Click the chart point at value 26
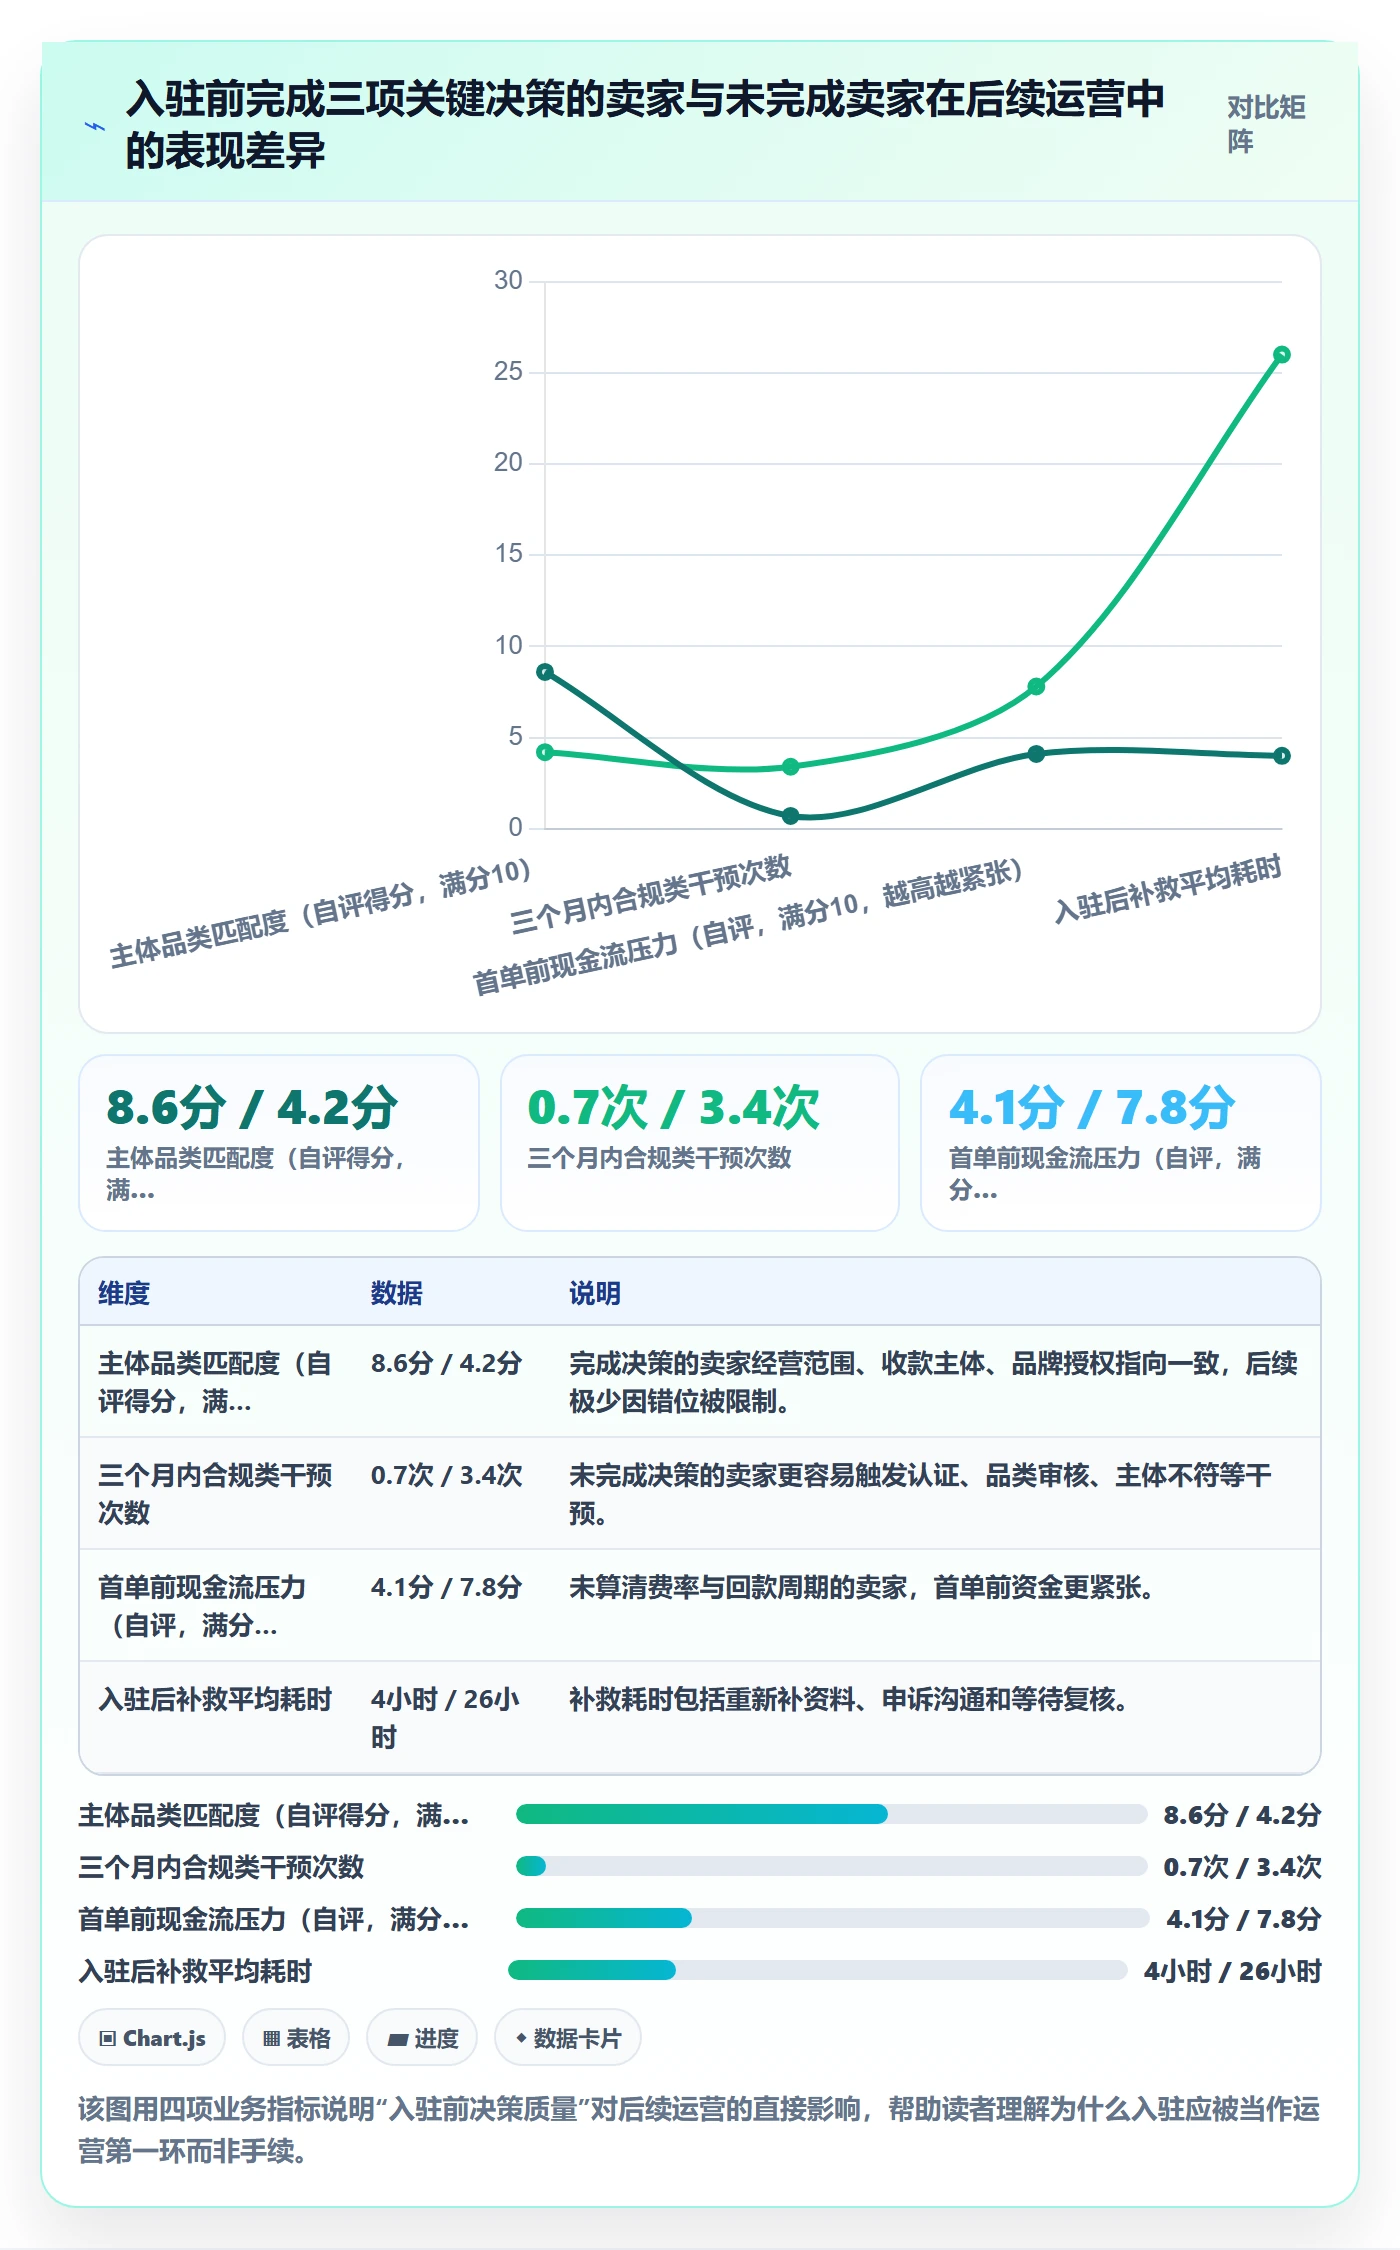 [1282, 354]
